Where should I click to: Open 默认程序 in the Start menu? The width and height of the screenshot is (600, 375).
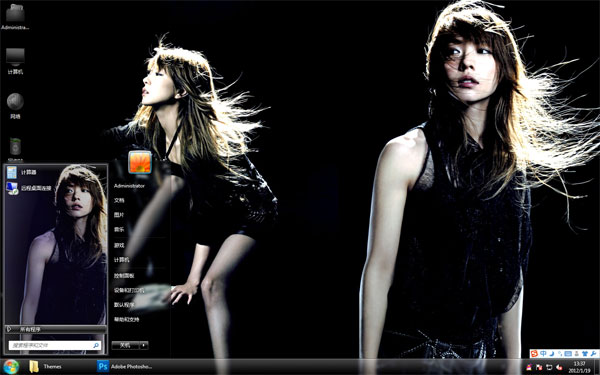(x=124, y=305)
